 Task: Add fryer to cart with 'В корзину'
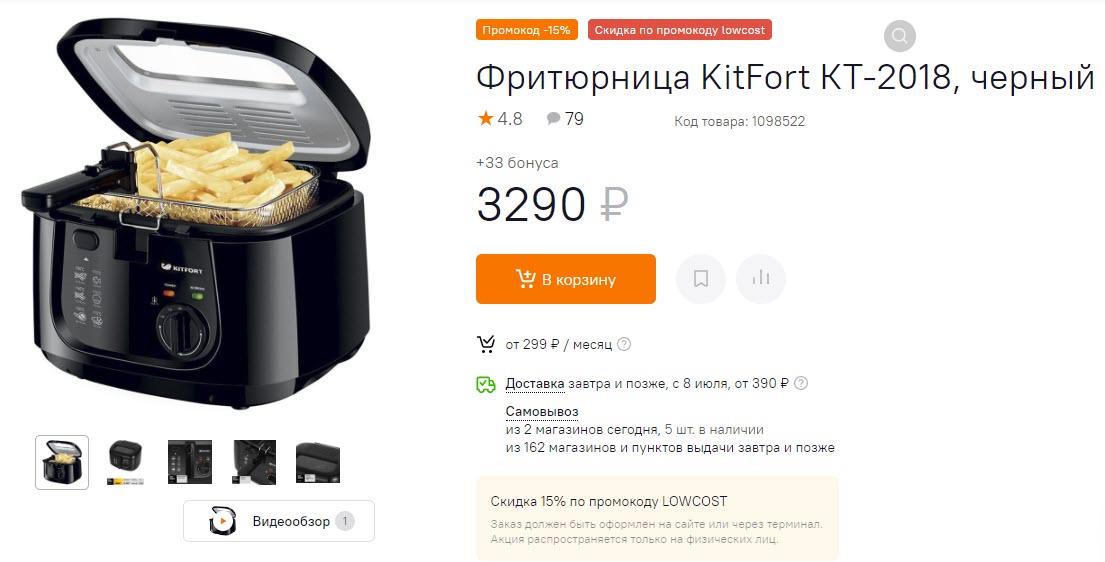point(566,279)
